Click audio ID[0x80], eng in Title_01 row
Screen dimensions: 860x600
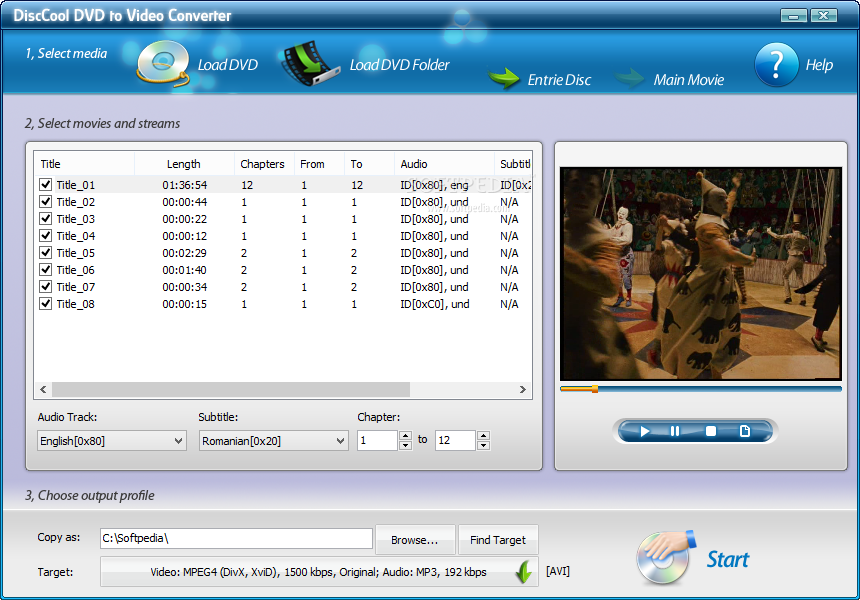point(434,185)
